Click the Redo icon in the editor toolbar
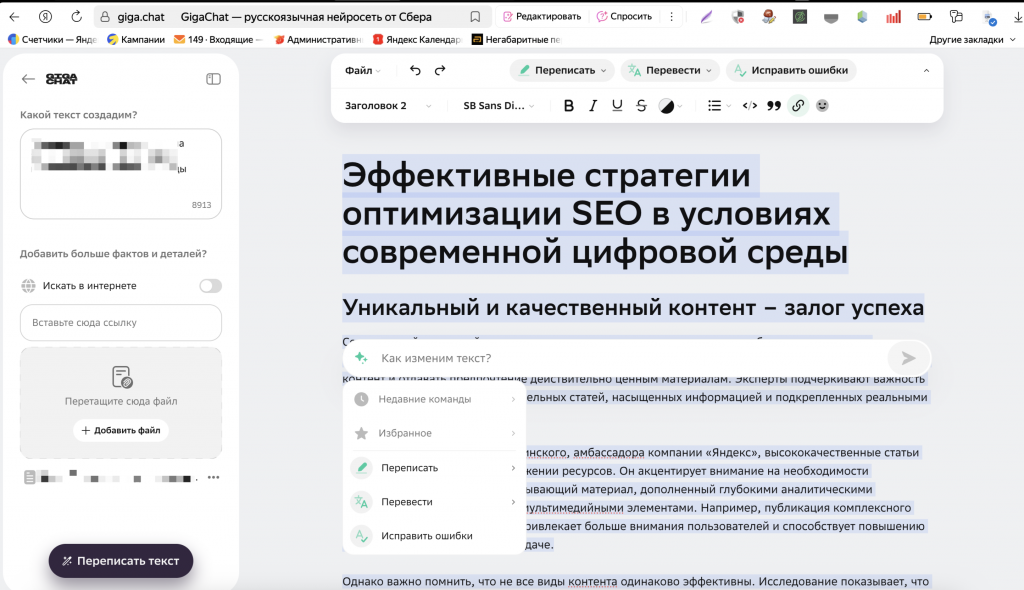Image resolution: width=1024 pixels, height=590 pixels. click(x=440, y=70)
